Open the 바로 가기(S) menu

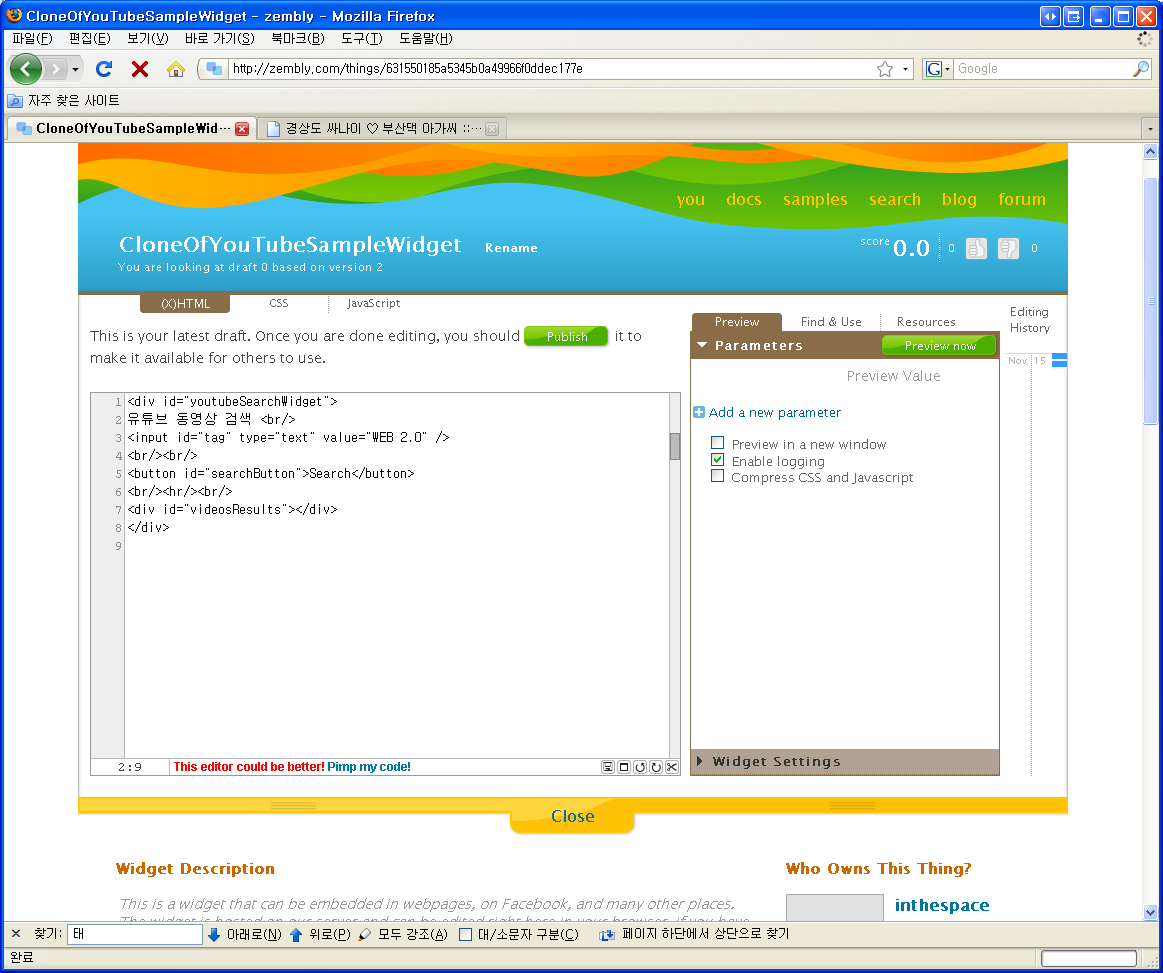220,39
